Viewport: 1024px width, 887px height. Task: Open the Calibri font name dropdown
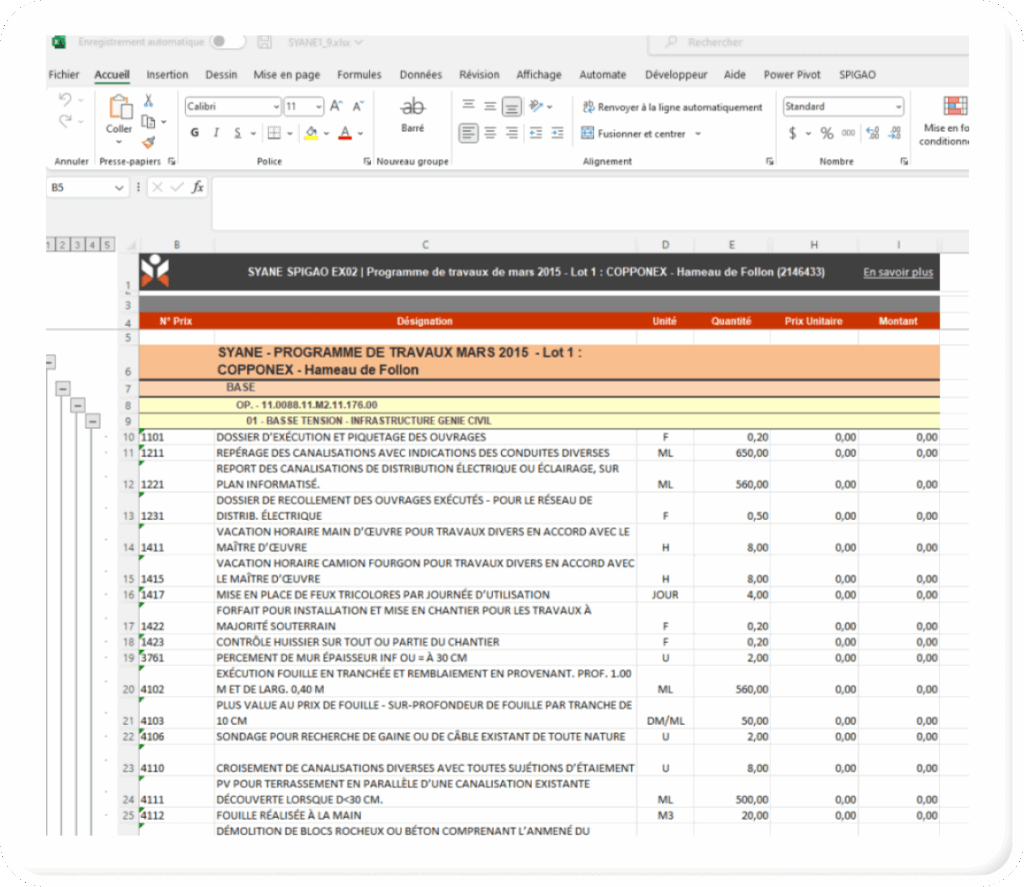coord(276,107)
